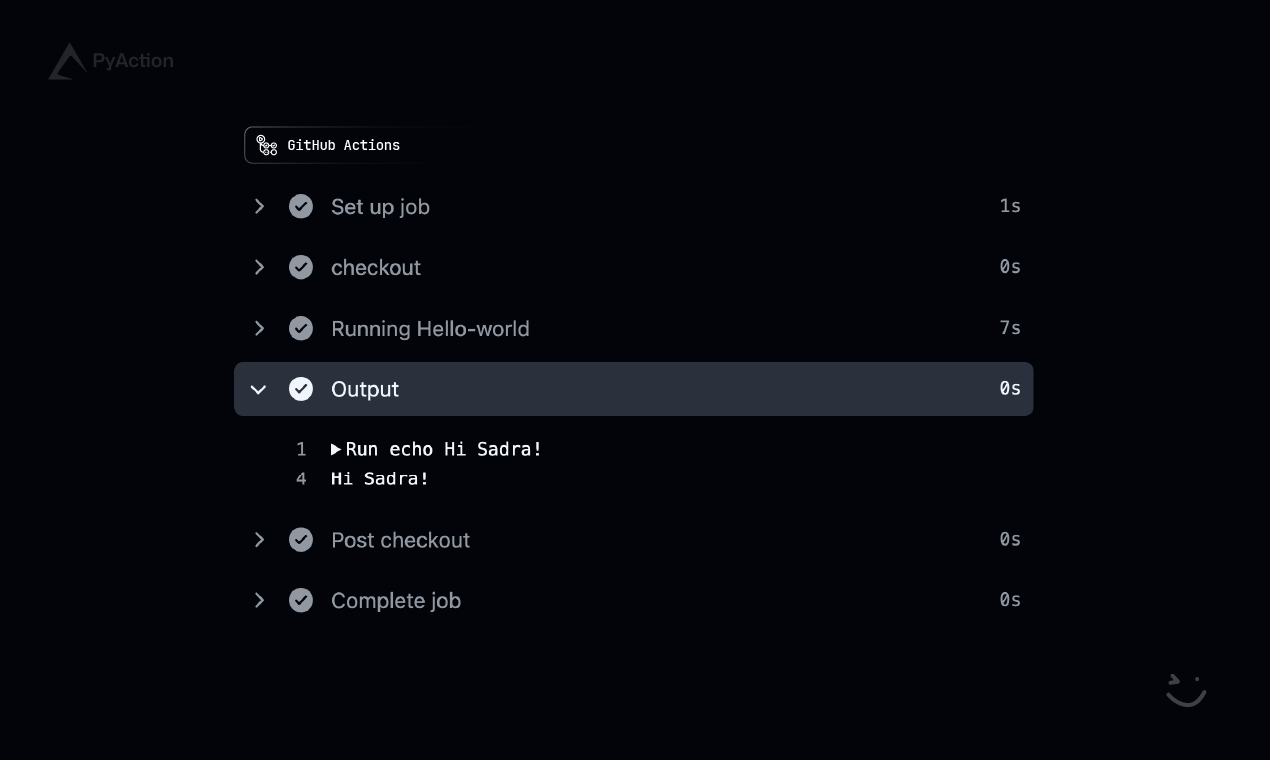
Task: Click the GitHub Actions workflow icon
Action: (267, 146)
